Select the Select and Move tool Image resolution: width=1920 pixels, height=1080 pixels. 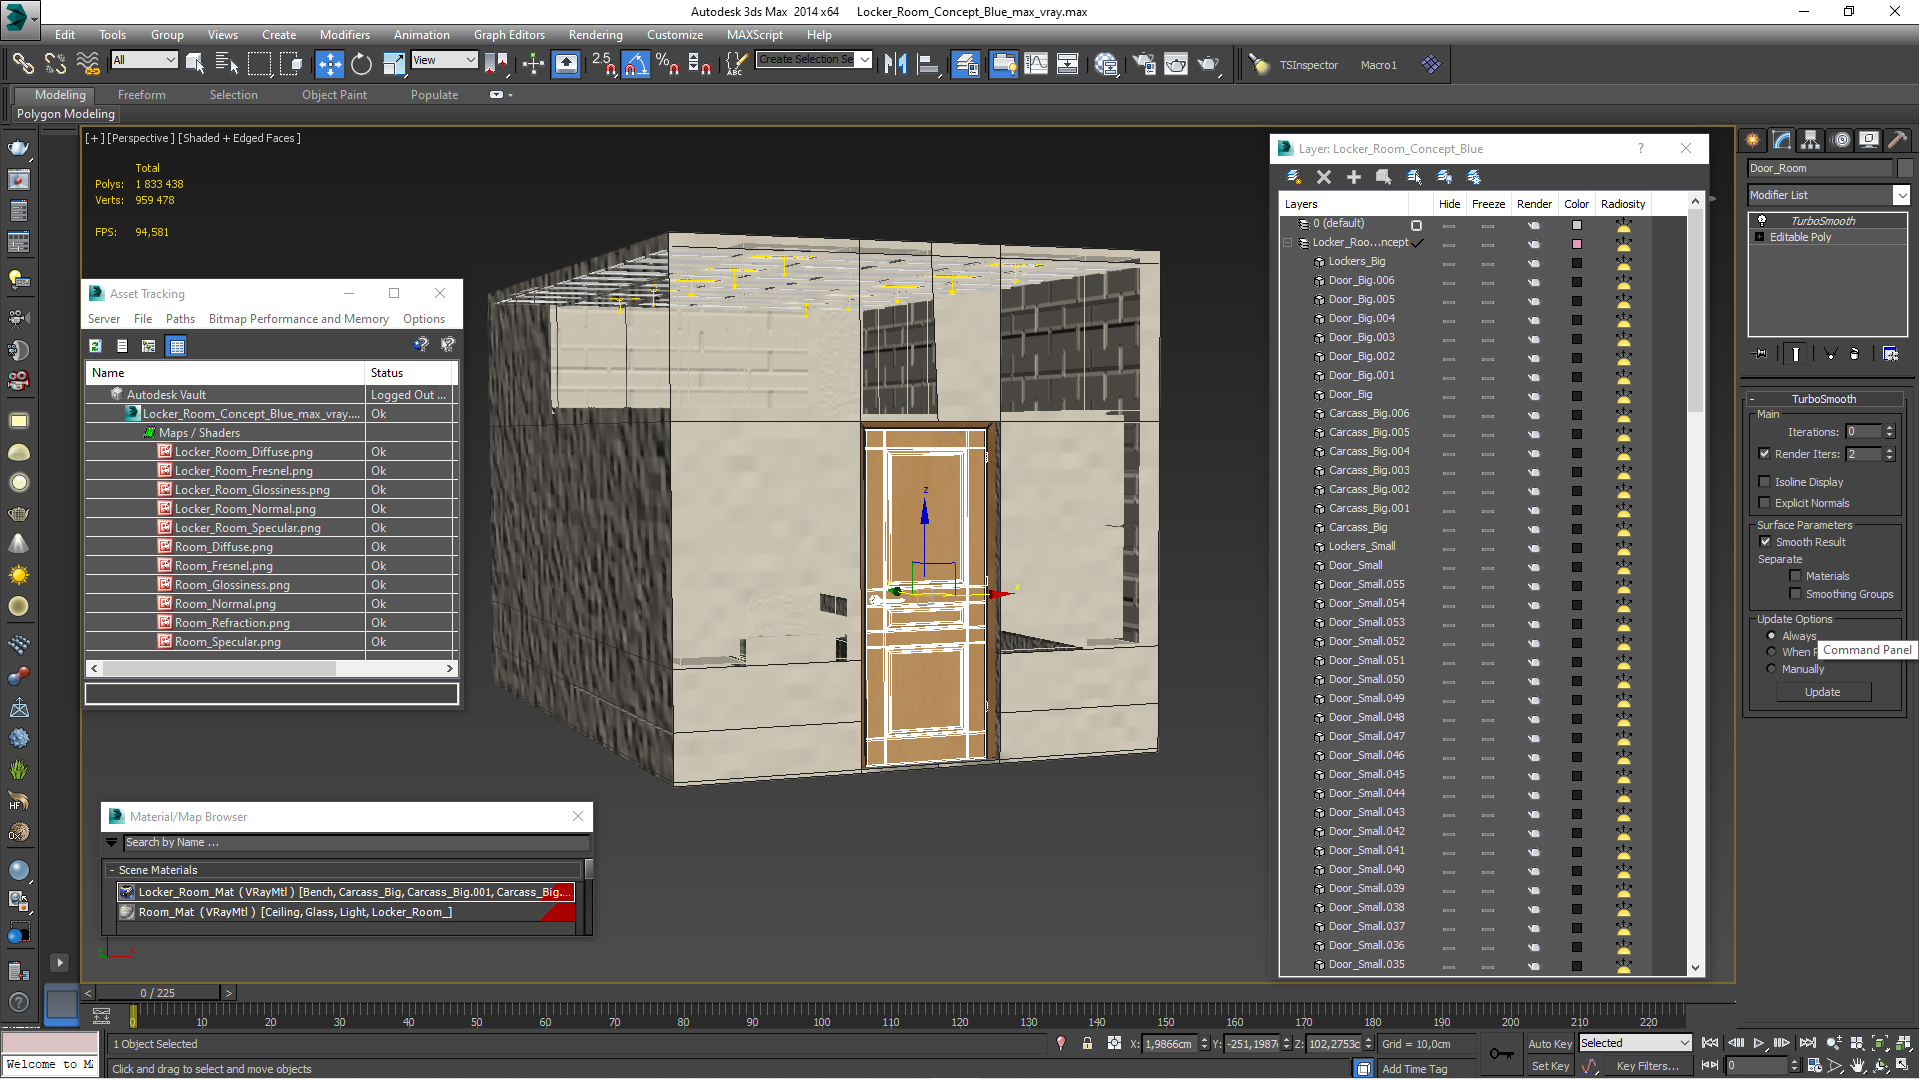(x=329, y=65)
